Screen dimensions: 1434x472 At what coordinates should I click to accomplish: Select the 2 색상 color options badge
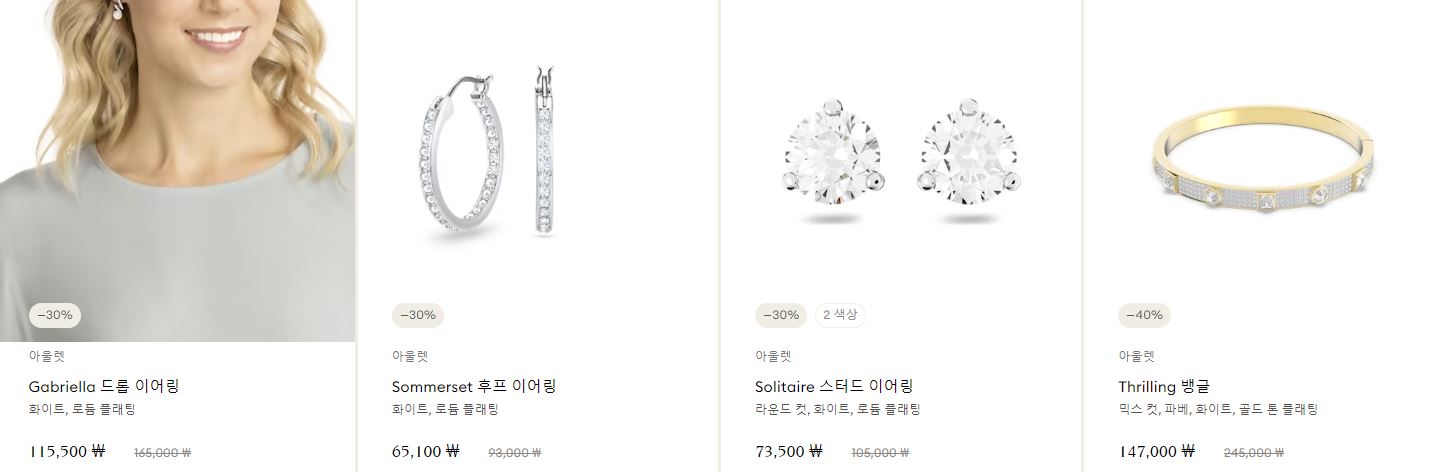point(840,315)
